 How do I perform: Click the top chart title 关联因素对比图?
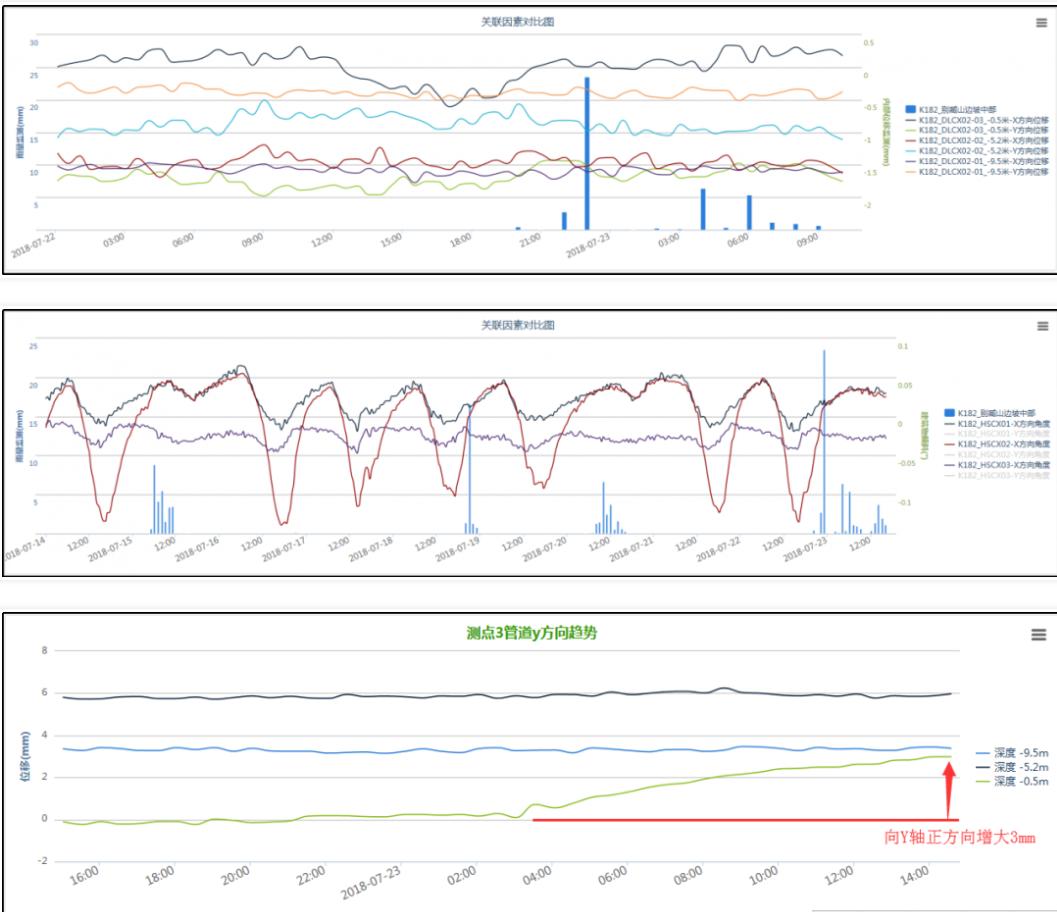tap(517, 22)
